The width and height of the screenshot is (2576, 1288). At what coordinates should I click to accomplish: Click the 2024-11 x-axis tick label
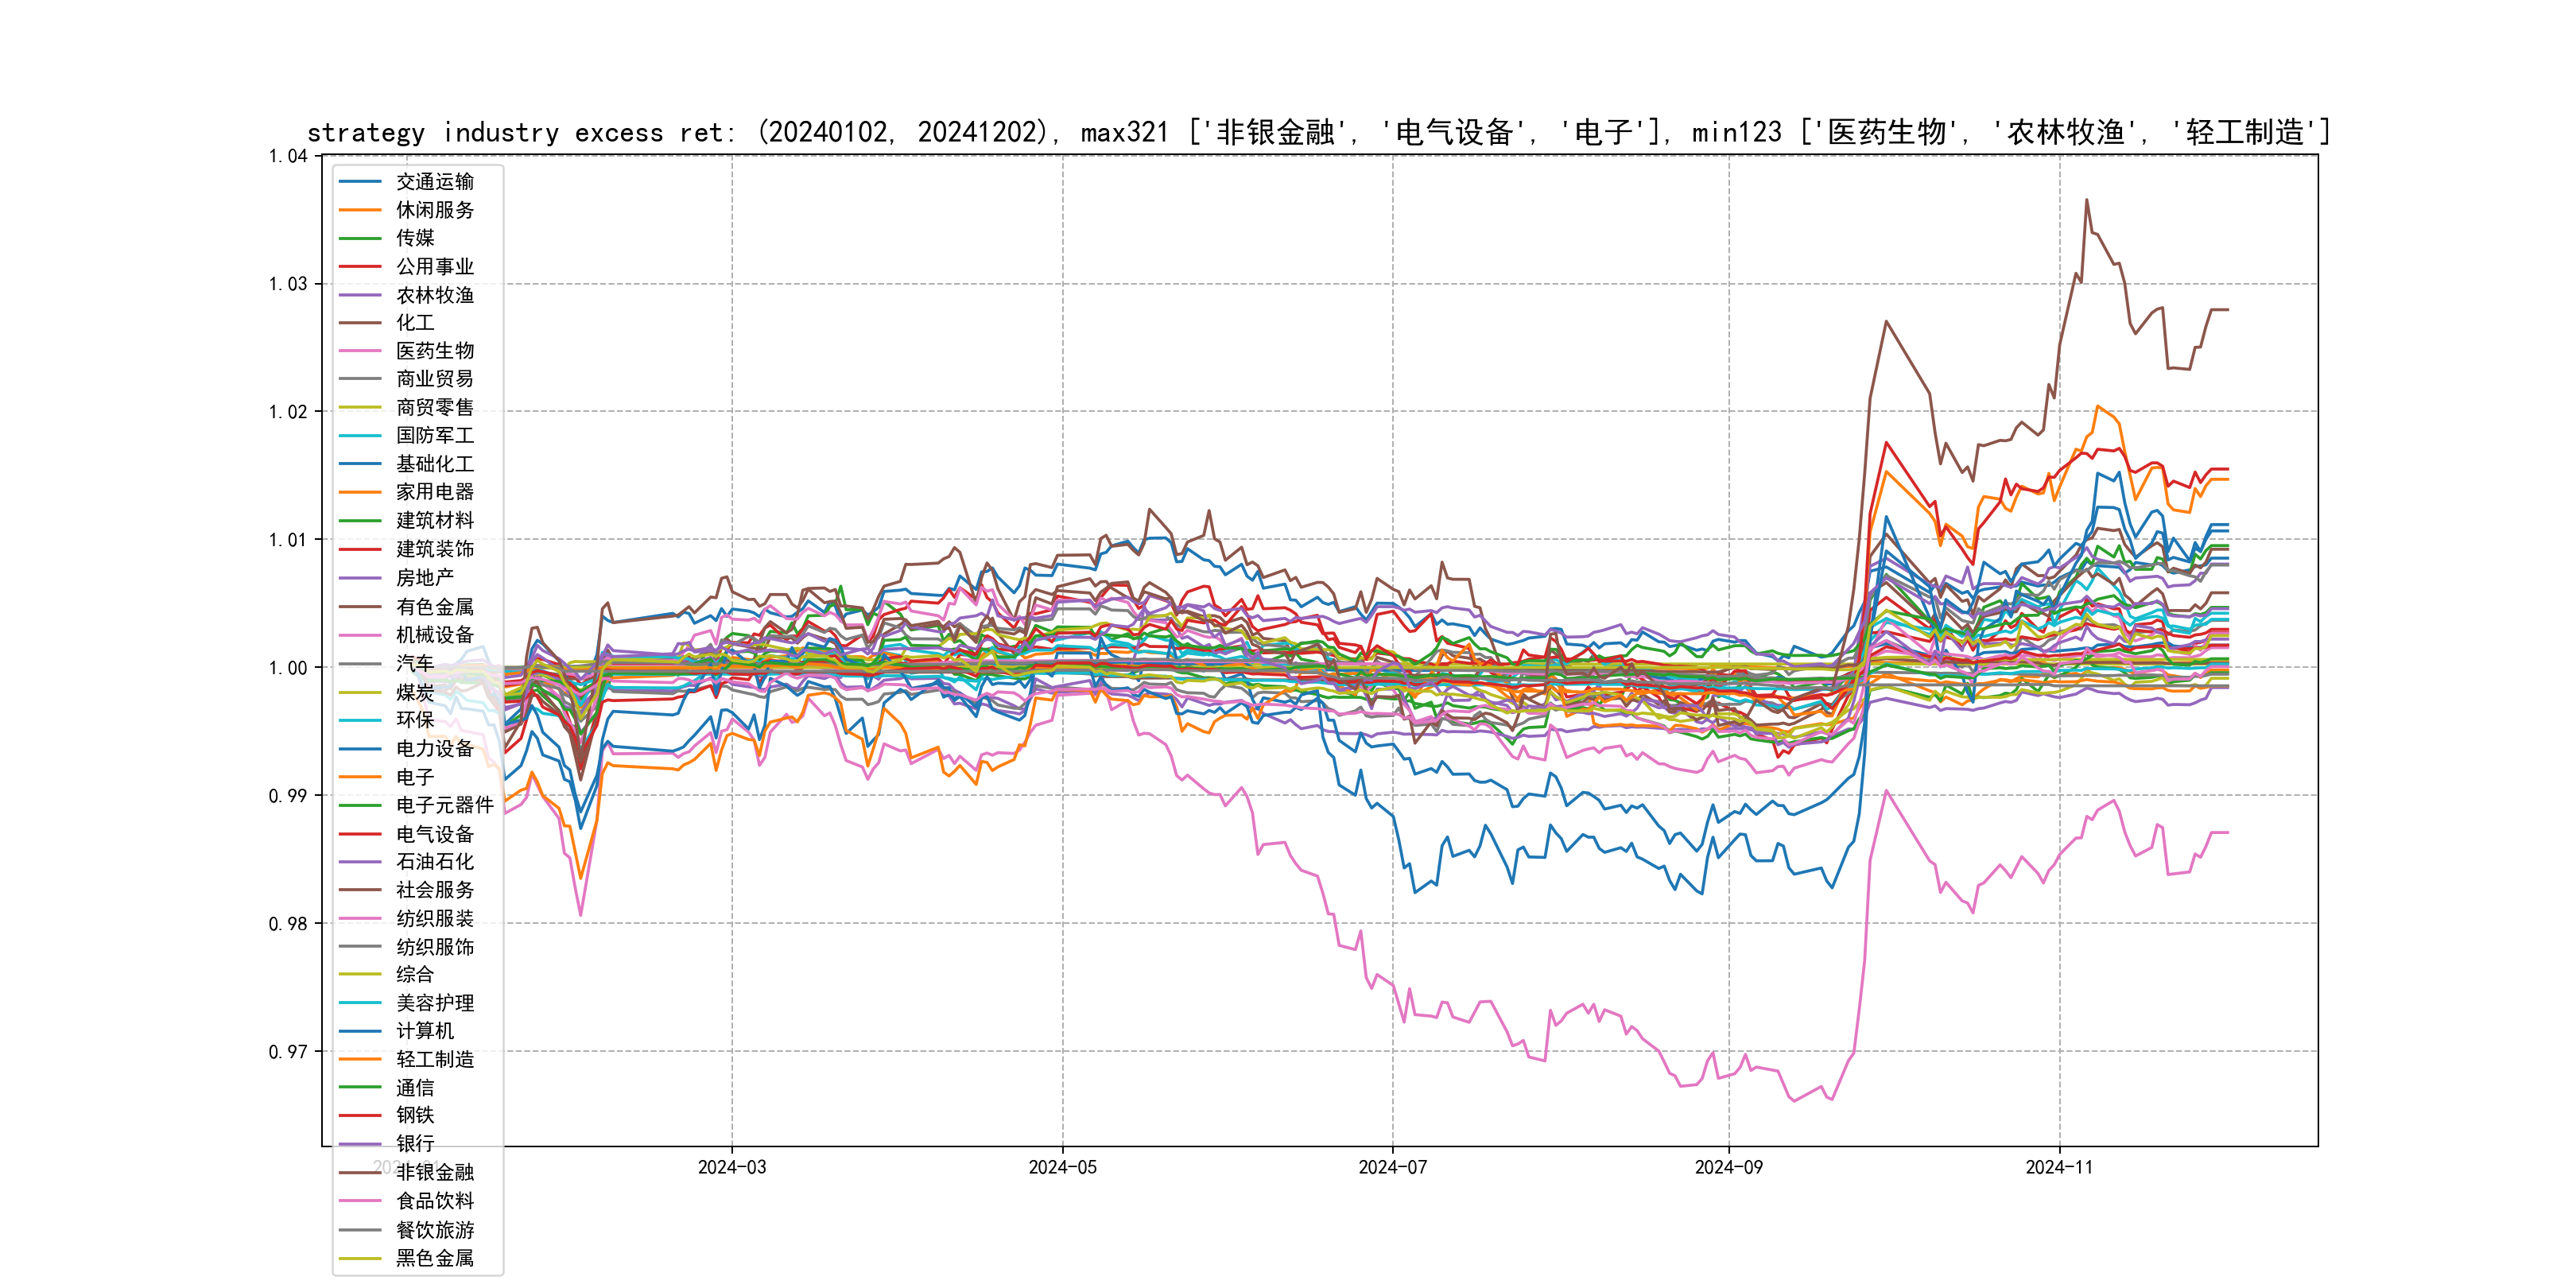[x=2058, y=1168]
